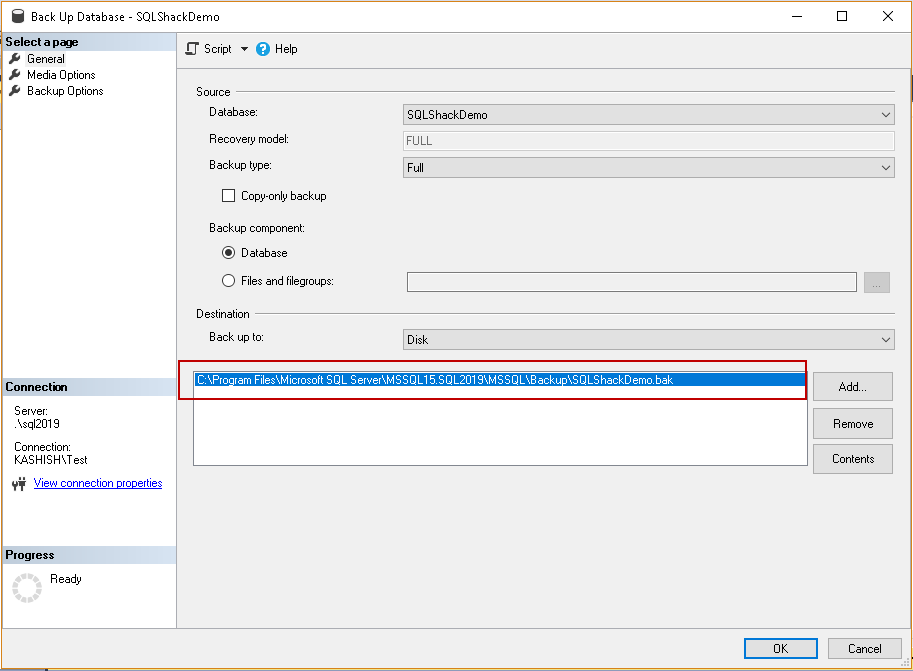913x671 pixels.
Task: Enable the Copy-only backup checkbox
Action: (x=228, y=196)
